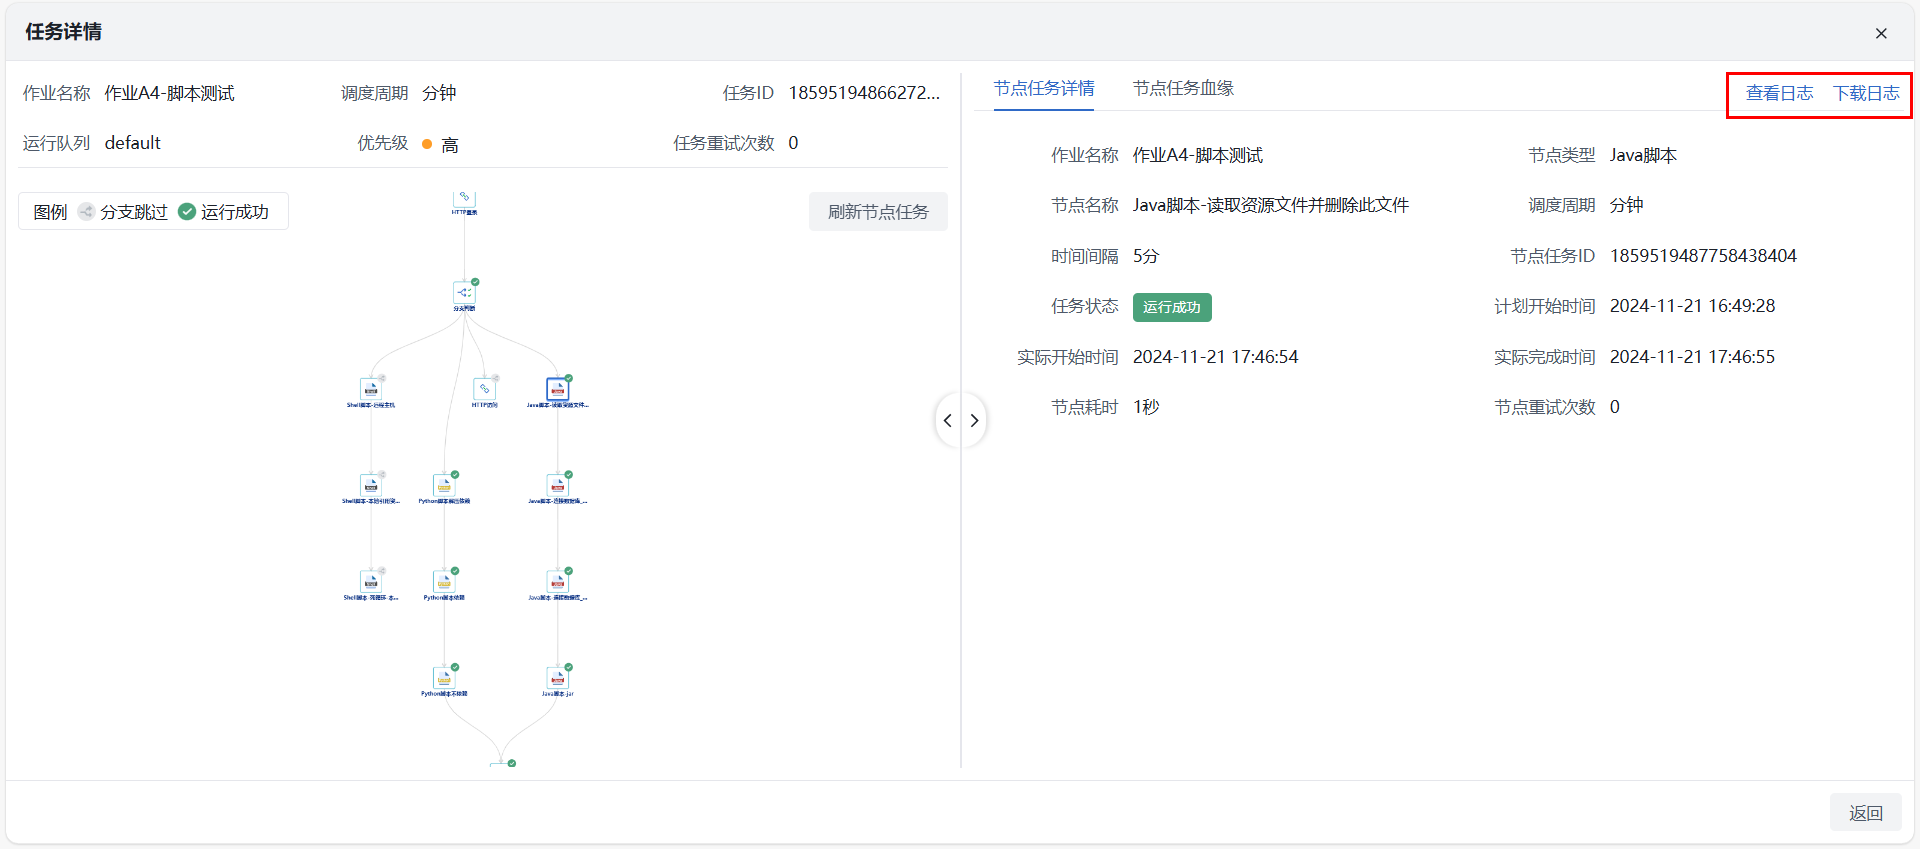This screenshot has height=849, width=1920.
Task: Select the HTTP访问 node icon
Action: coord(485,389)
